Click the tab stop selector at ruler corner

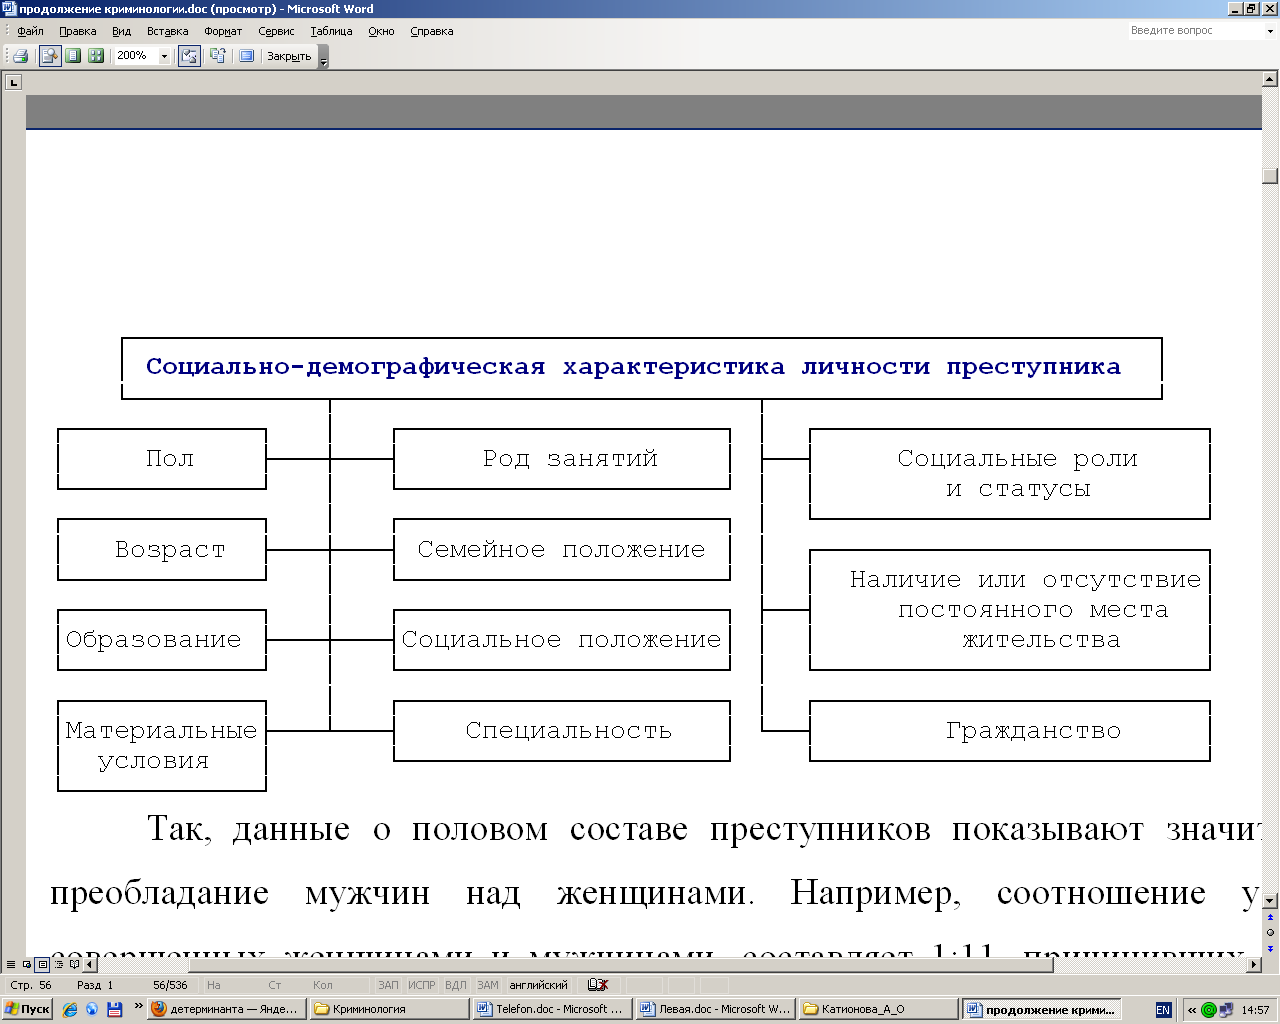[13, 82]
